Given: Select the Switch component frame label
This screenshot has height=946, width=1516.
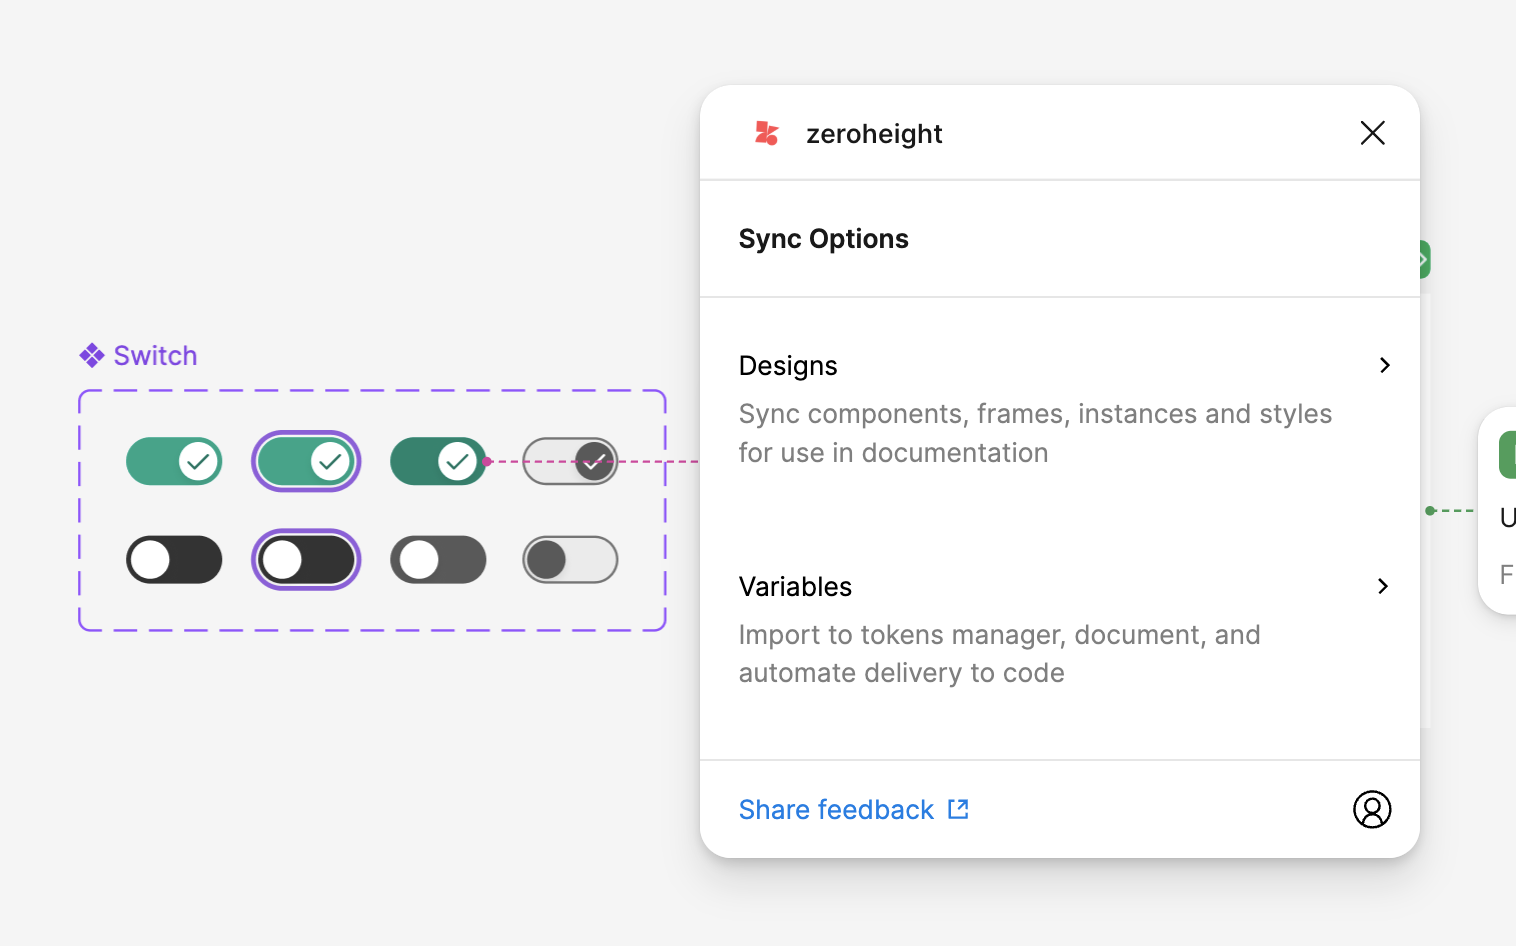Looking at the screenshot, I should pyautogui.click(x=155, y=356).
